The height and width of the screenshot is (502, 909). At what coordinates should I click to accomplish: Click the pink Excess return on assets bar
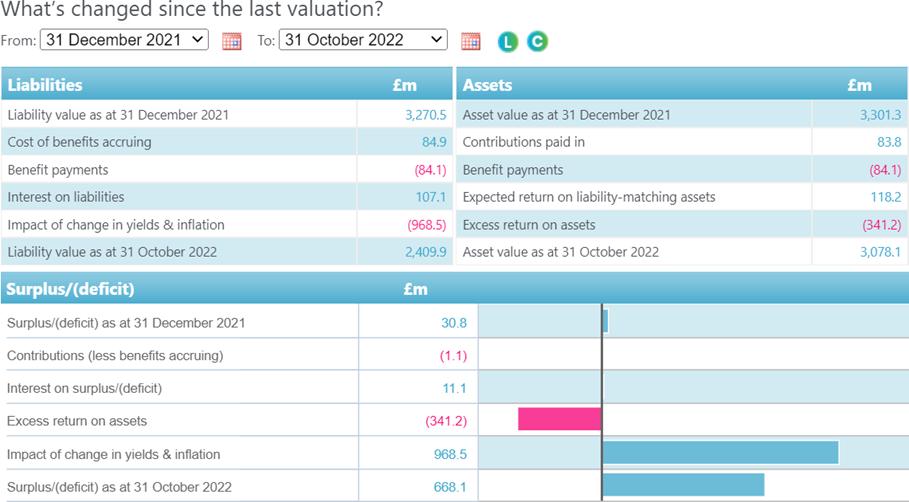[x=559, y=419]
